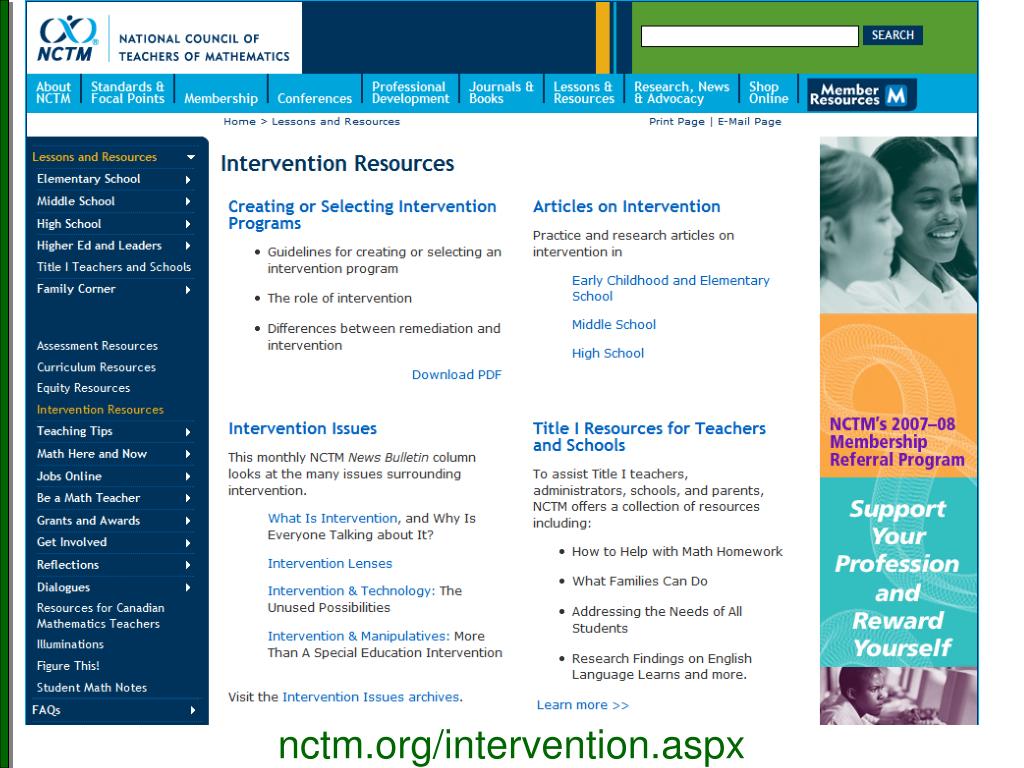Select Title I Teachers and Schools sidebar item
The width and height of the screenshot is (1024, 768).
tap(114, 267)
